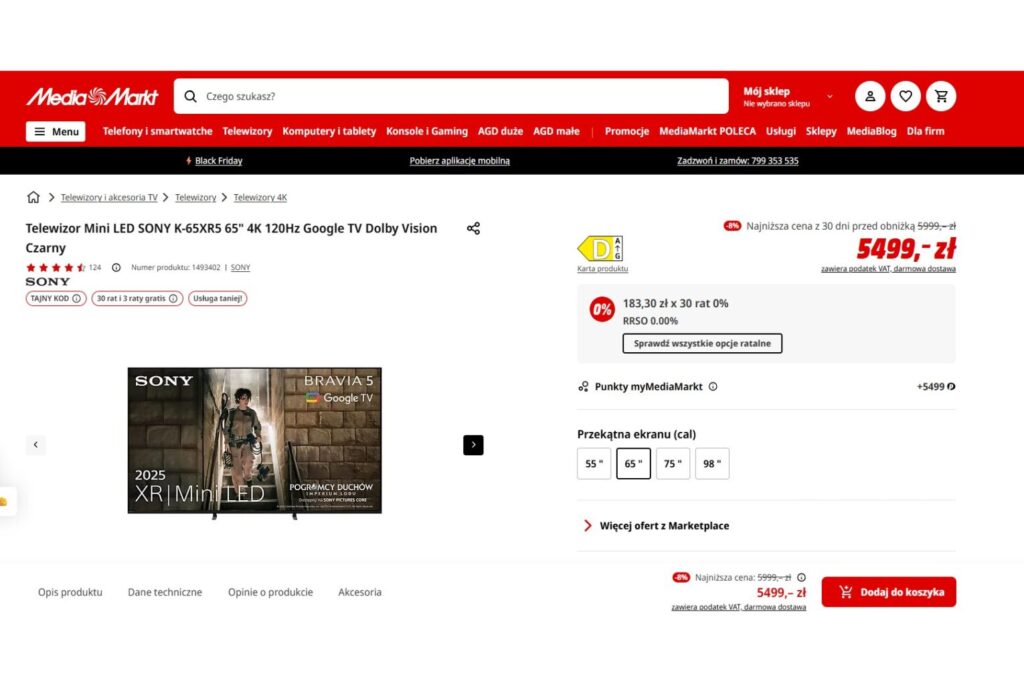Select the 55" screen size

pyautogui.click(x=594, y=464)
